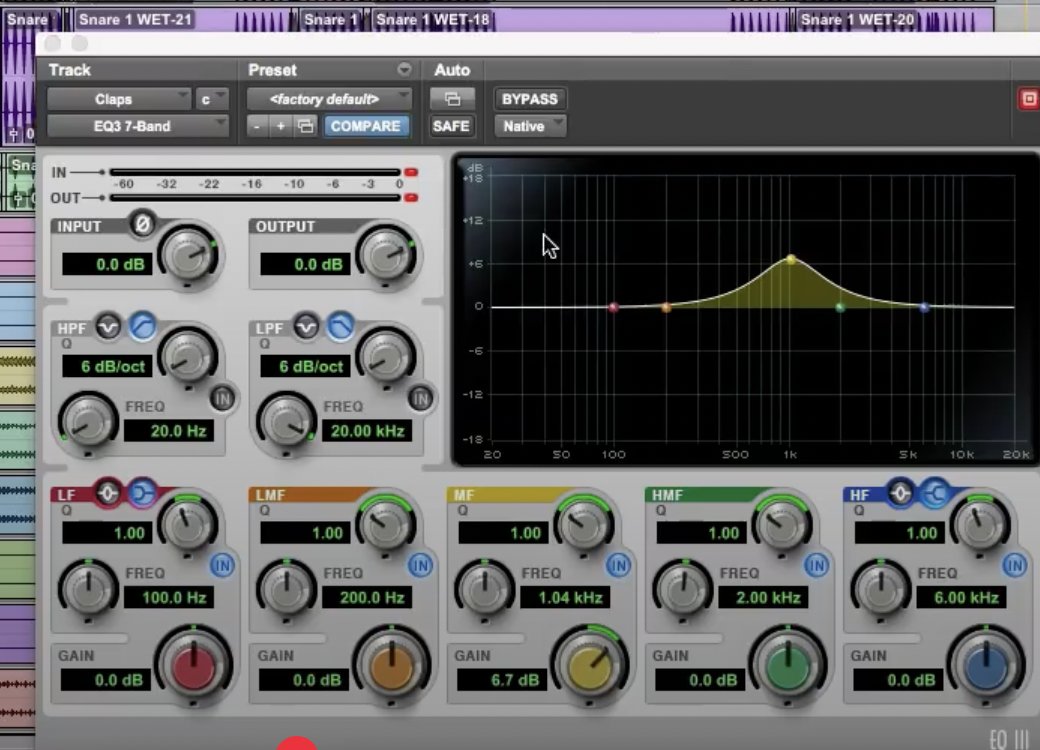Click the preset copy settings icon

pos(305,126)
